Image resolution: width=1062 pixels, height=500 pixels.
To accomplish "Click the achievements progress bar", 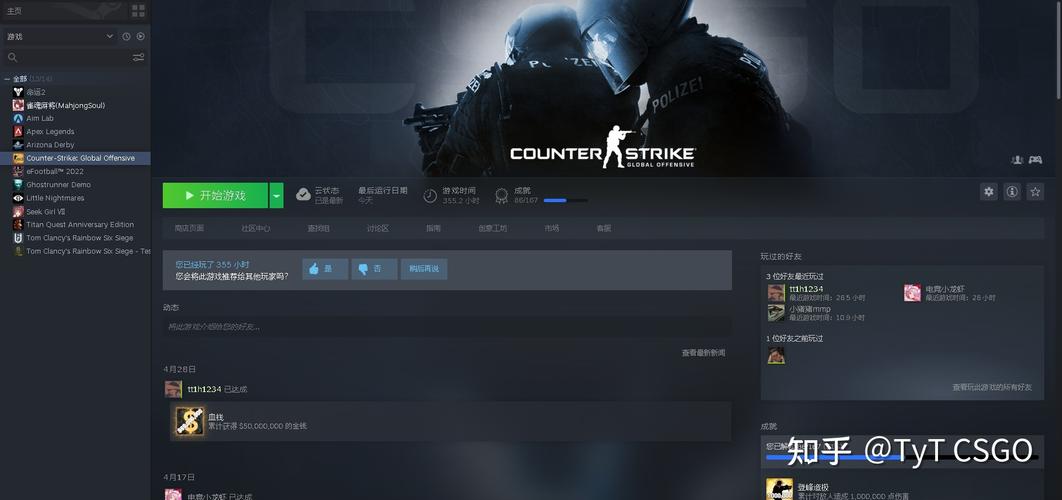I will (x=566, y=201).
